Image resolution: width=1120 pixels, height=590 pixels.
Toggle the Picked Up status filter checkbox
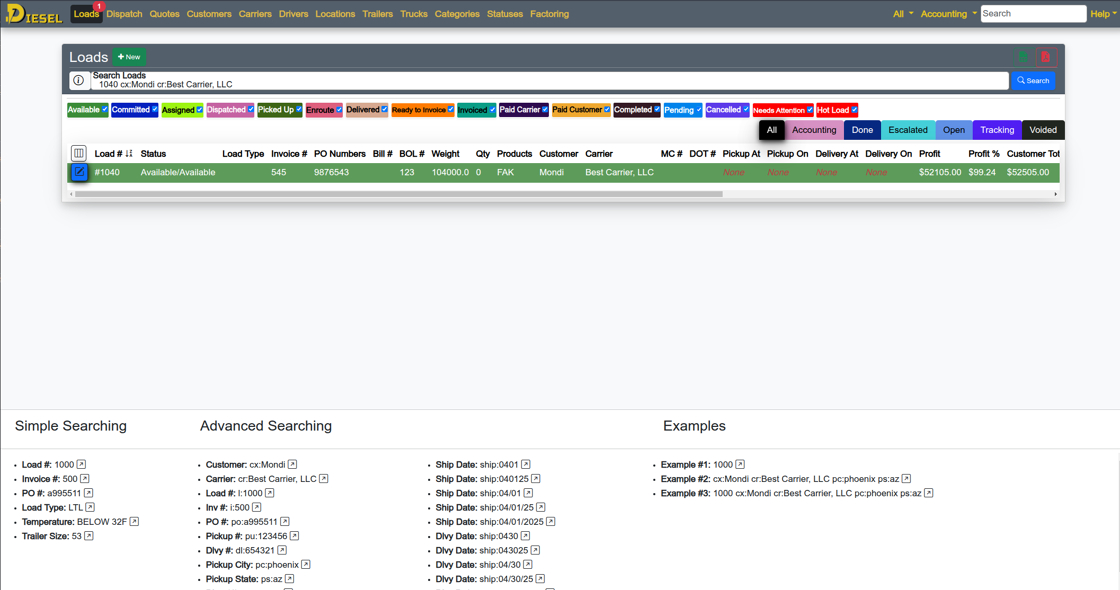[x=299, y=109]
